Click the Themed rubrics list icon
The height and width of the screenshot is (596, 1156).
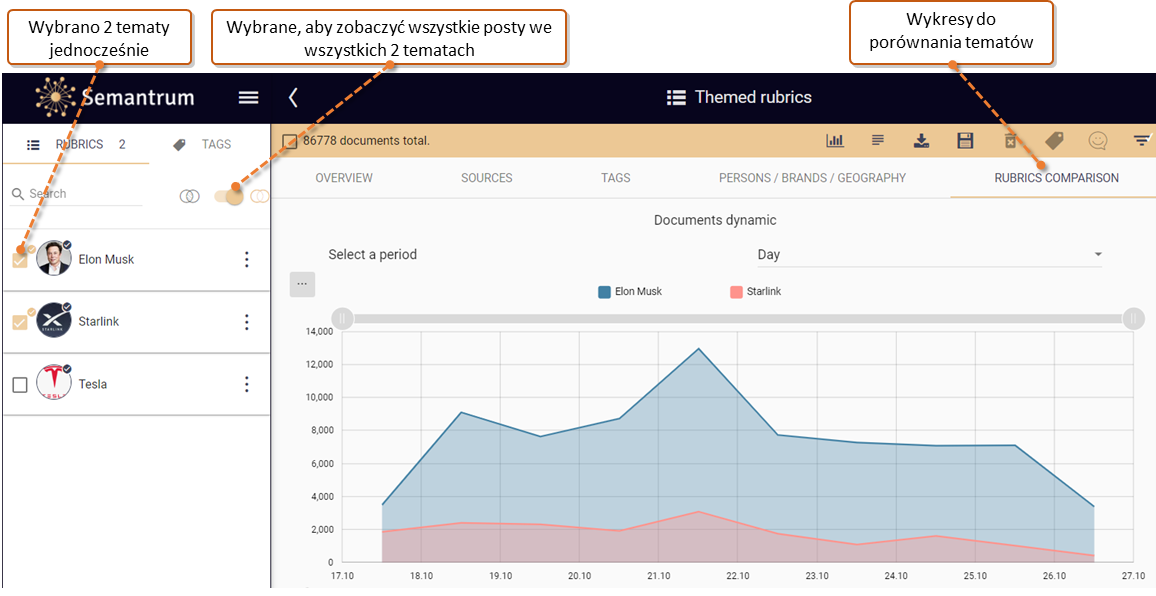675,97
